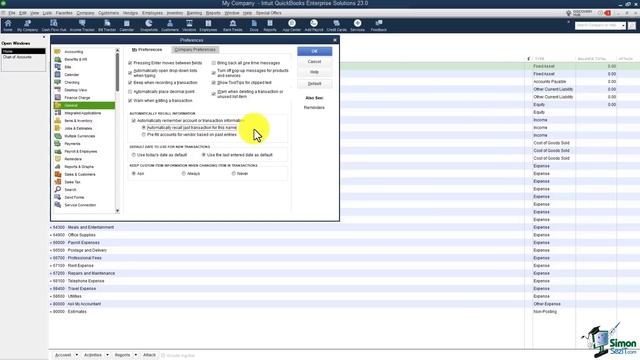Toggle Automatically remember account or transaction information
This screenshot has height=360, width=640.
pyautogui.click(x=133, y=121)
